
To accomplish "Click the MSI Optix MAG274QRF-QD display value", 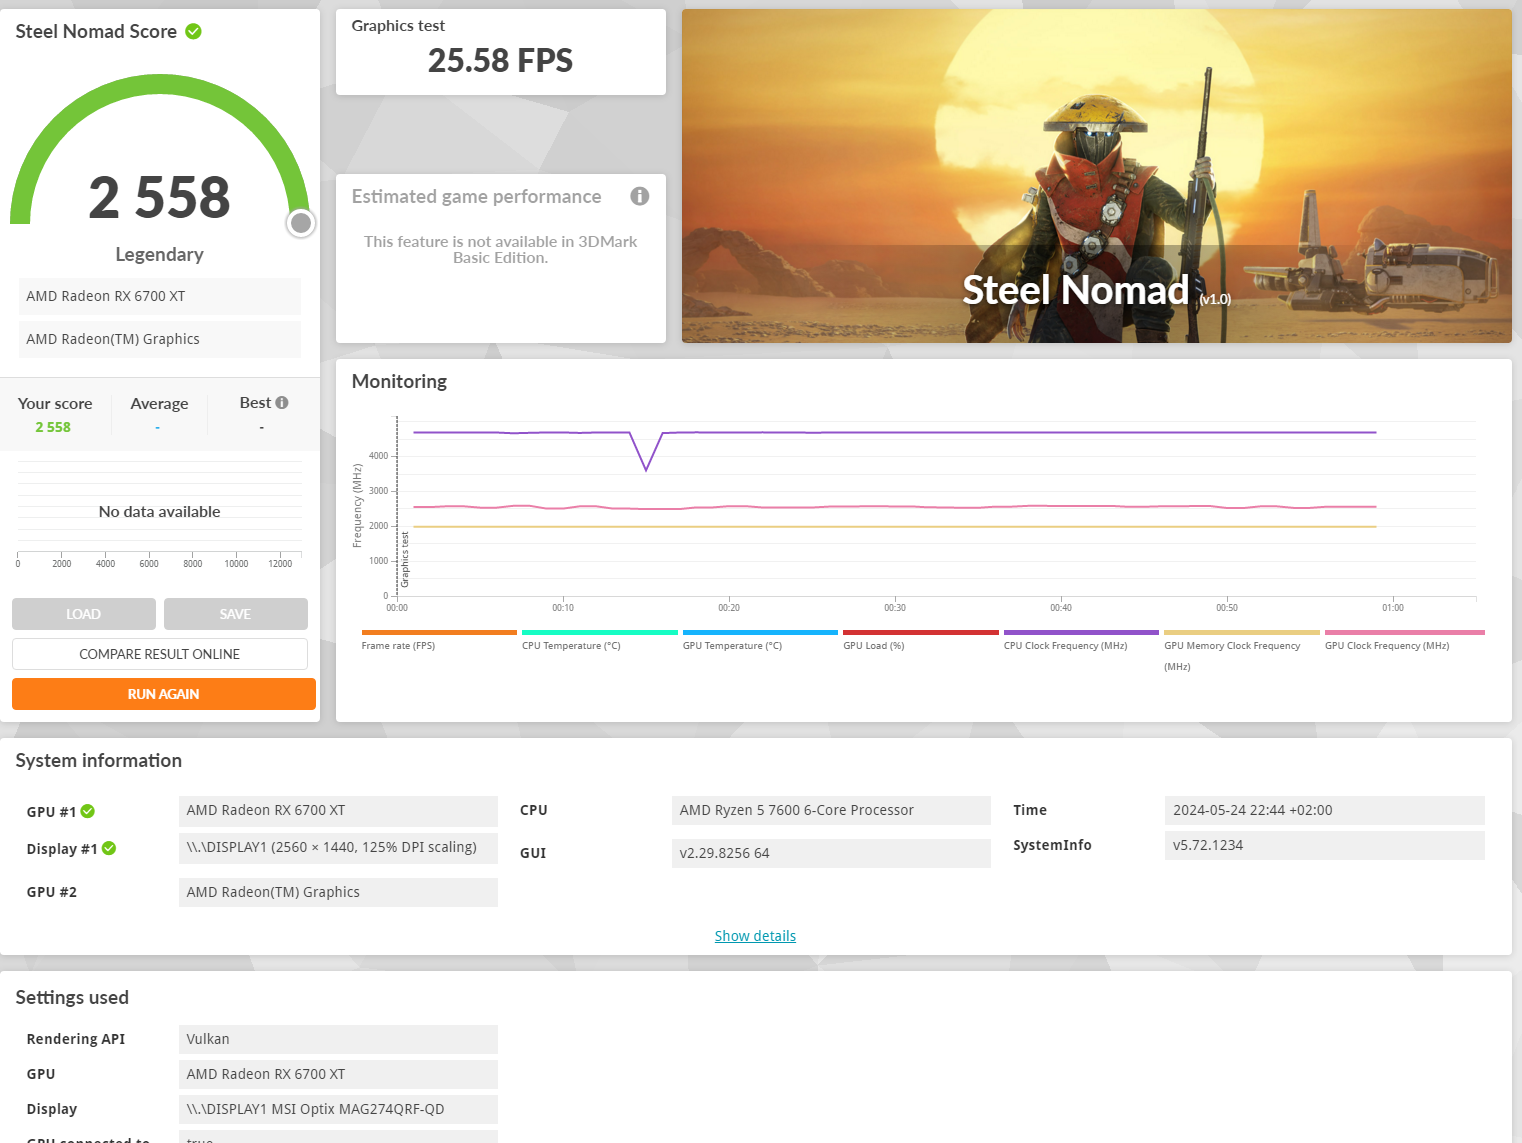I will [338, 1109].
